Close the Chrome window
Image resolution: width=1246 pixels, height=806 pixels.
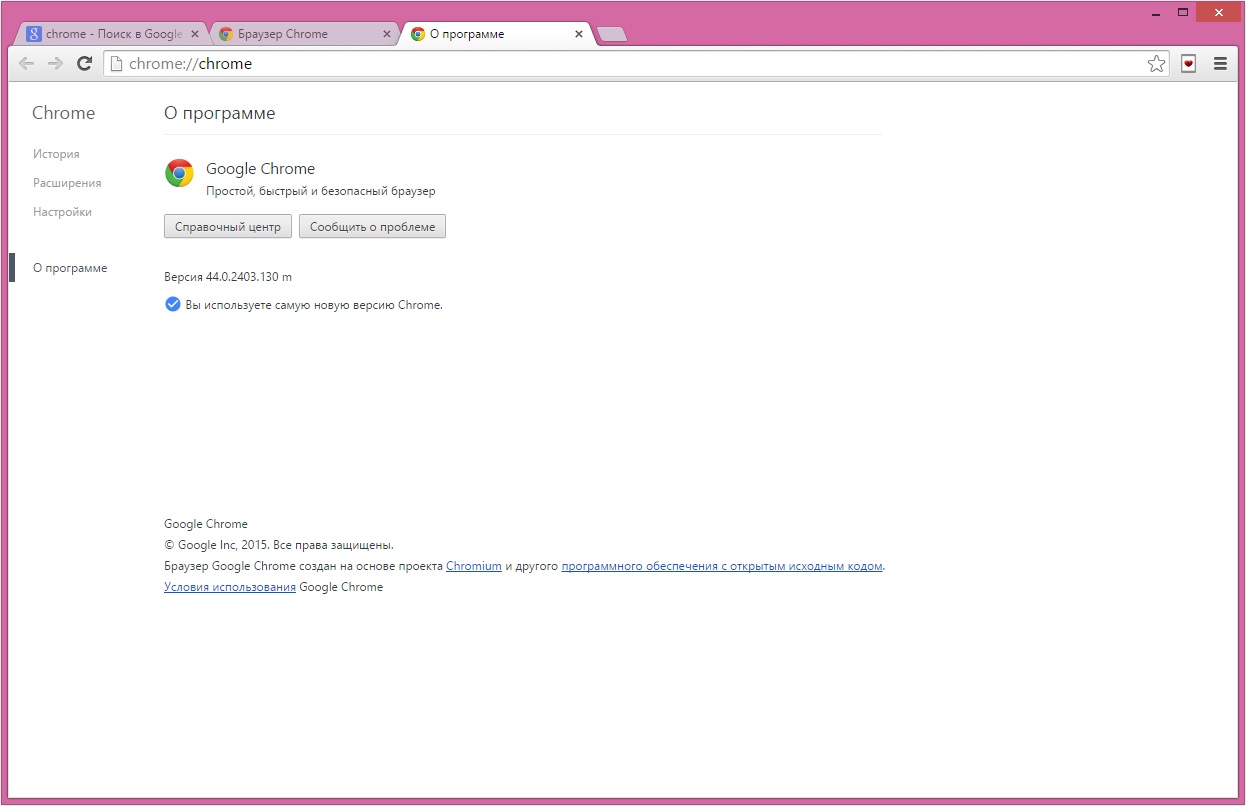[1218, 12]
